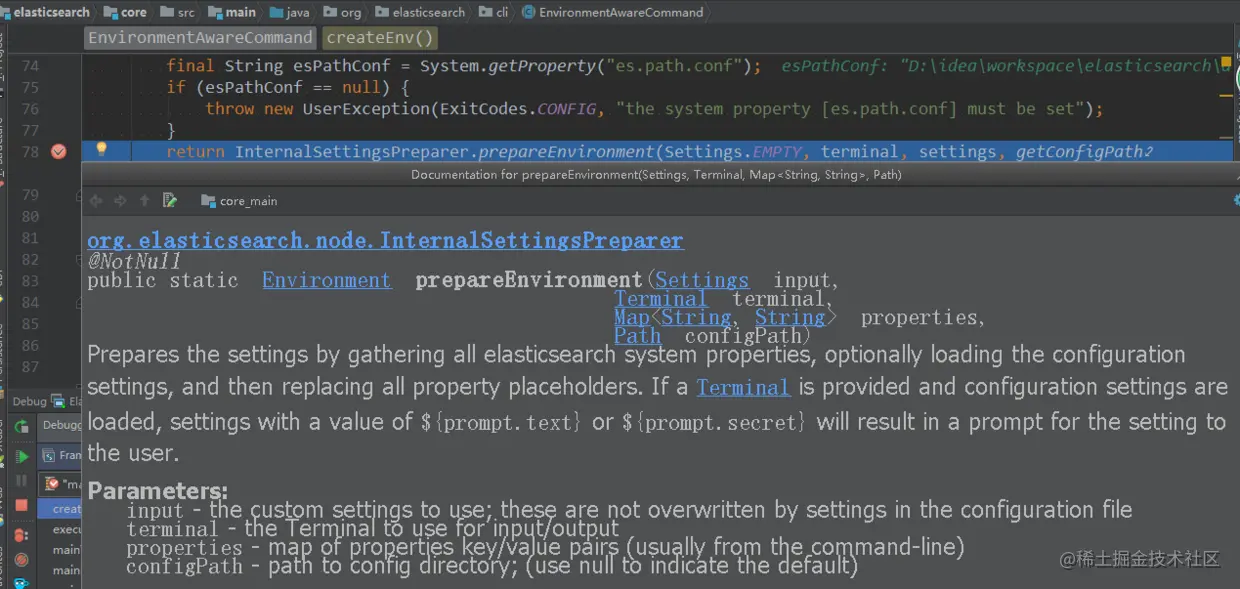This screenshot has width=1240, height=589.
Task: Click elasticsearch root in breadcrumb bar
Action: point(46,12)
